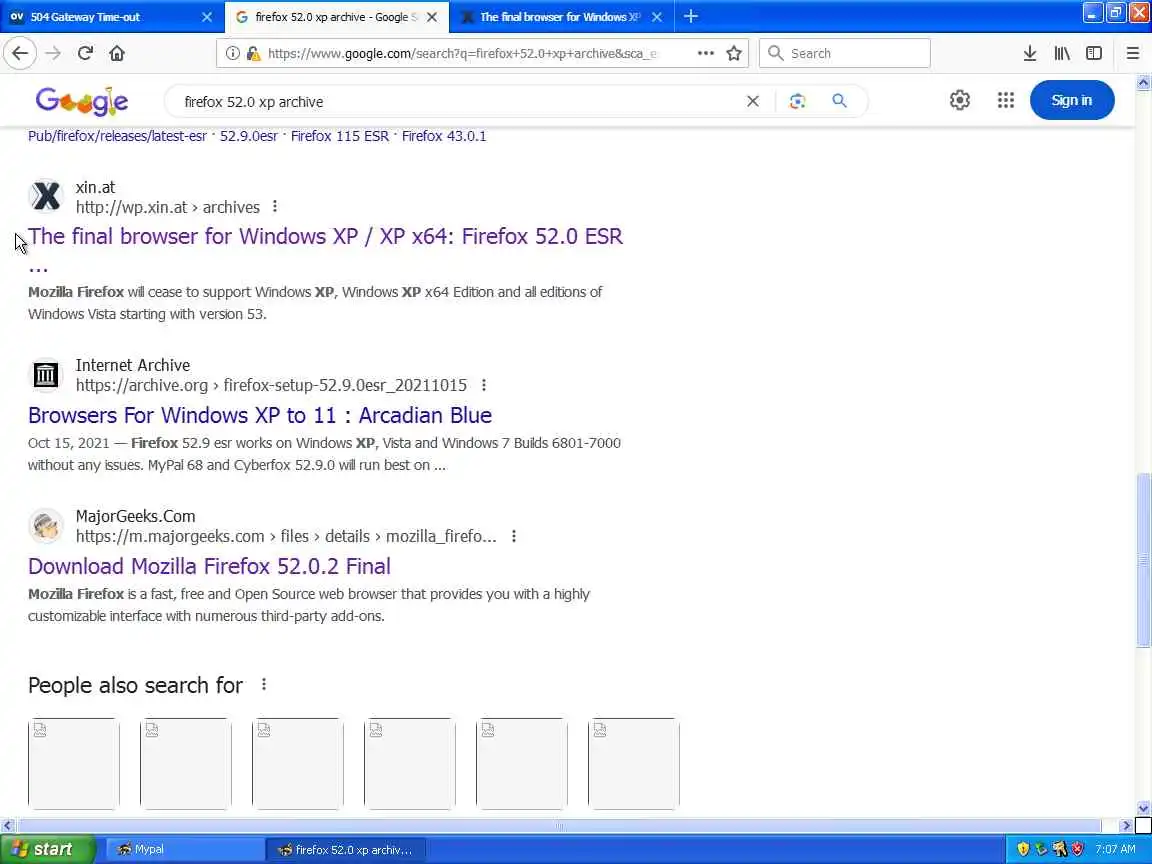Switch to Mypal taskbar window
The width and height of the screenshot is (1152, 864).
(184, 849)
